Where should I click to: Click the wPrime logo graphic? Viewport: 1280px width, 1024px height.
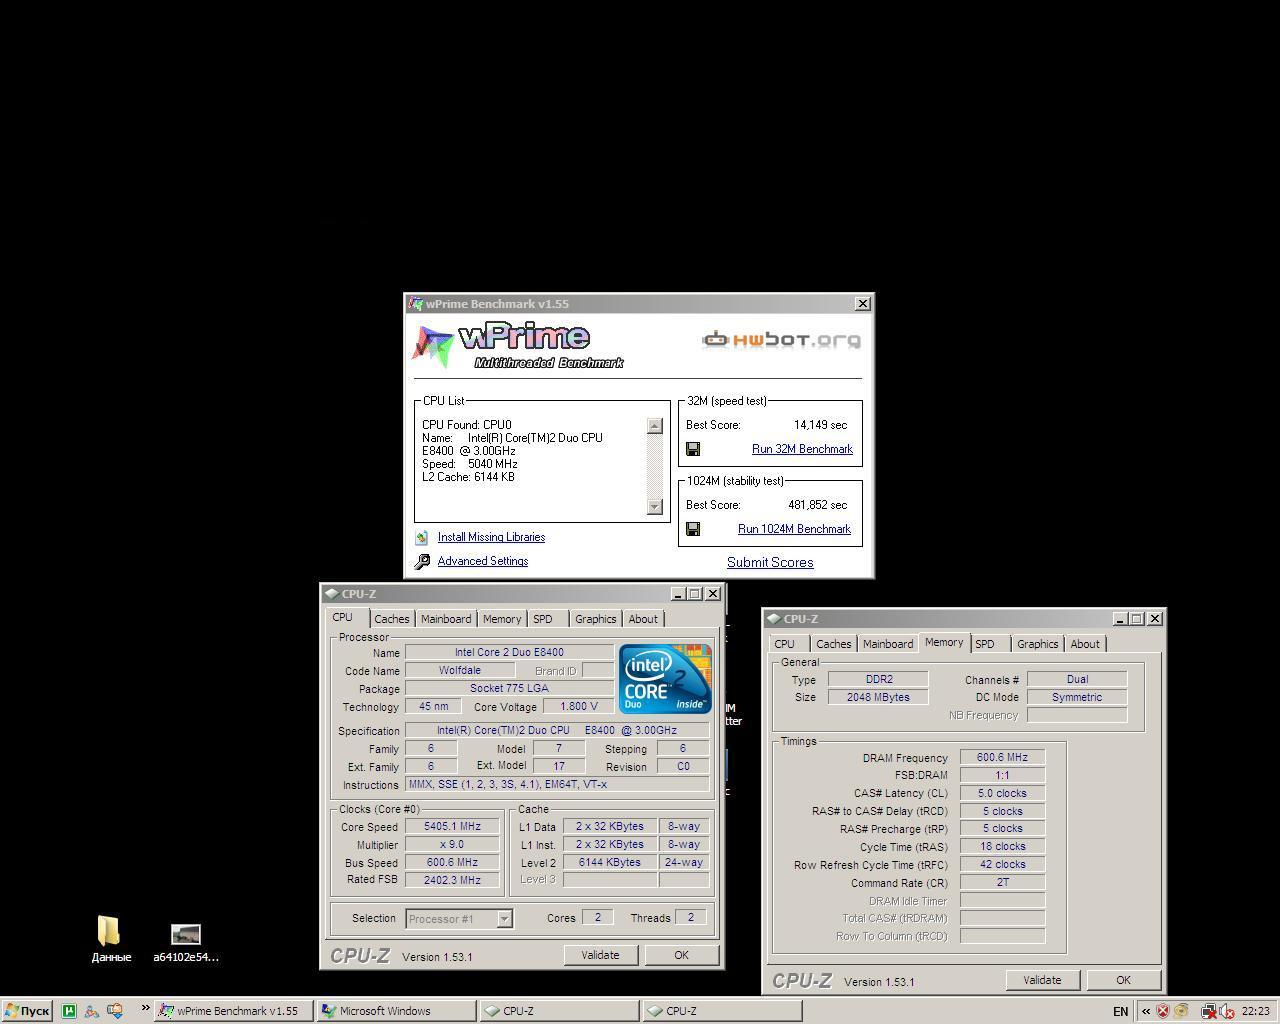[x=518, y=346]
